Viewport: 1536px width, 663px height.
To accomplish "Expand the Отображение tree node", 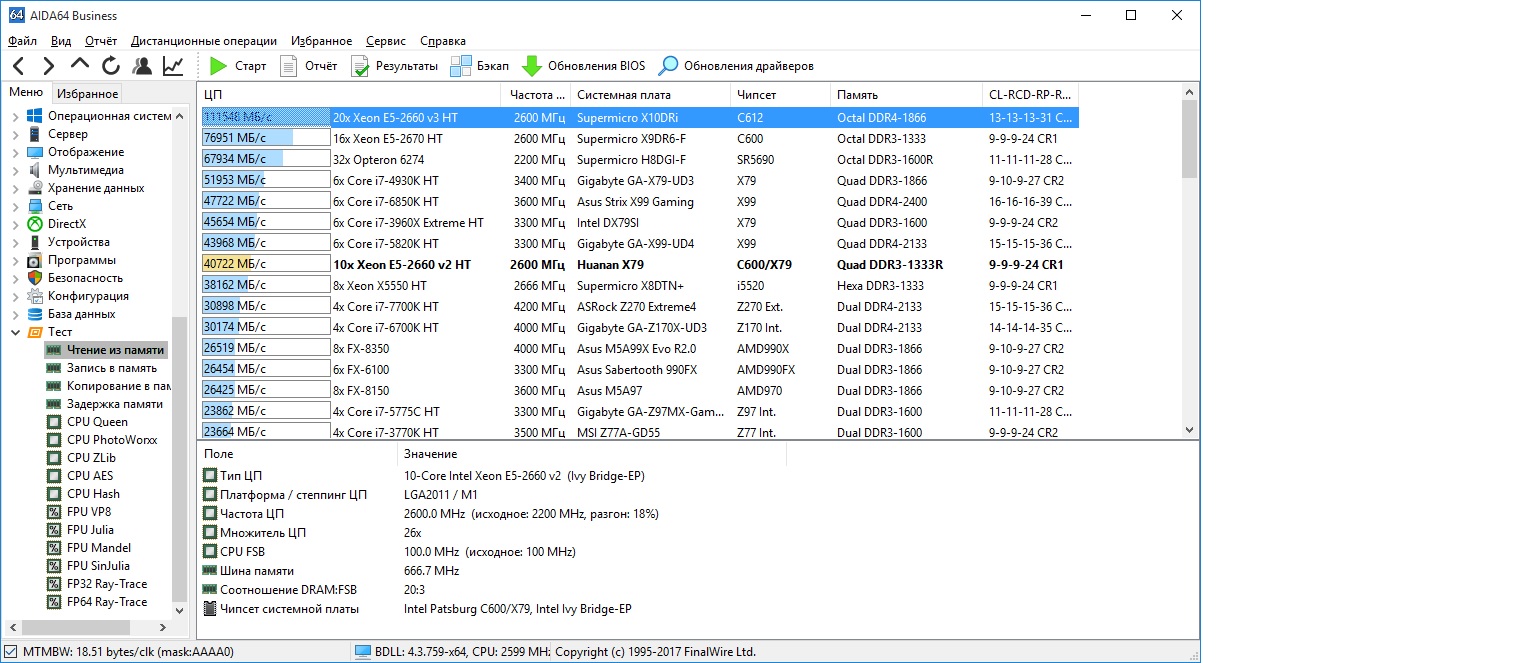I will 15,152.
